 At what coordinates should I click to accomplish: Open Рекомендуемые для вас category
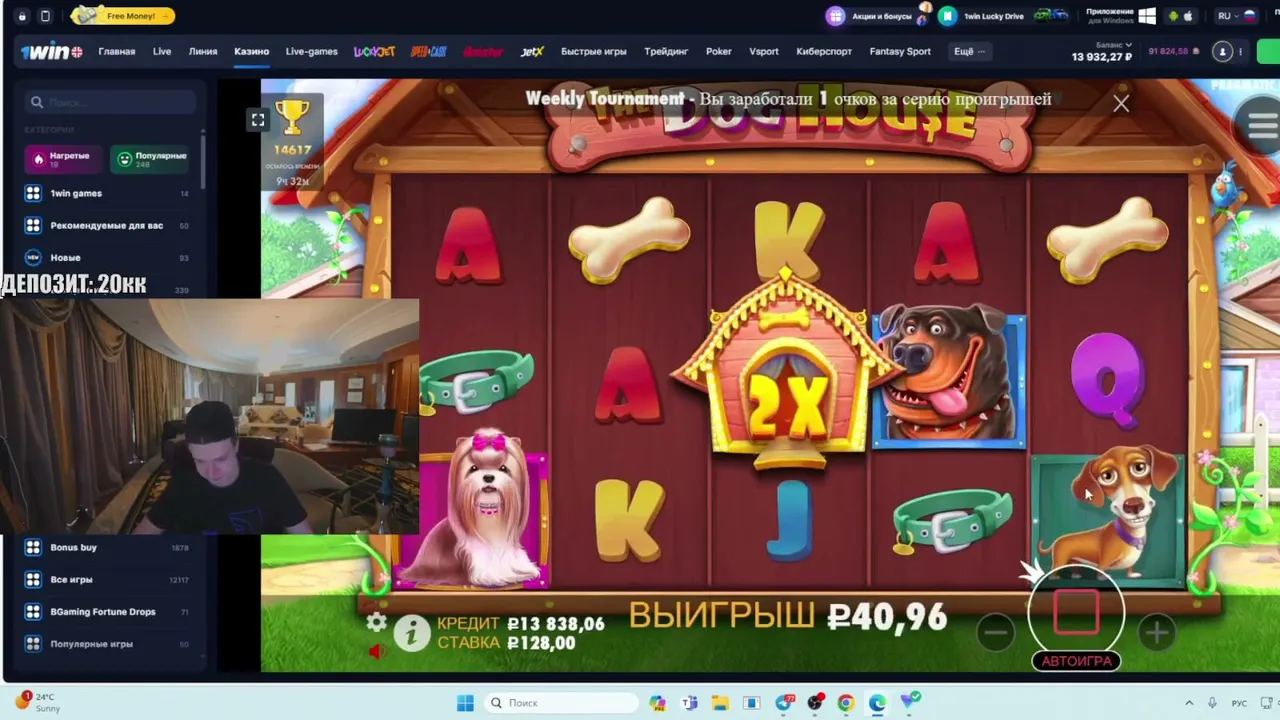[x=107, y=226]
